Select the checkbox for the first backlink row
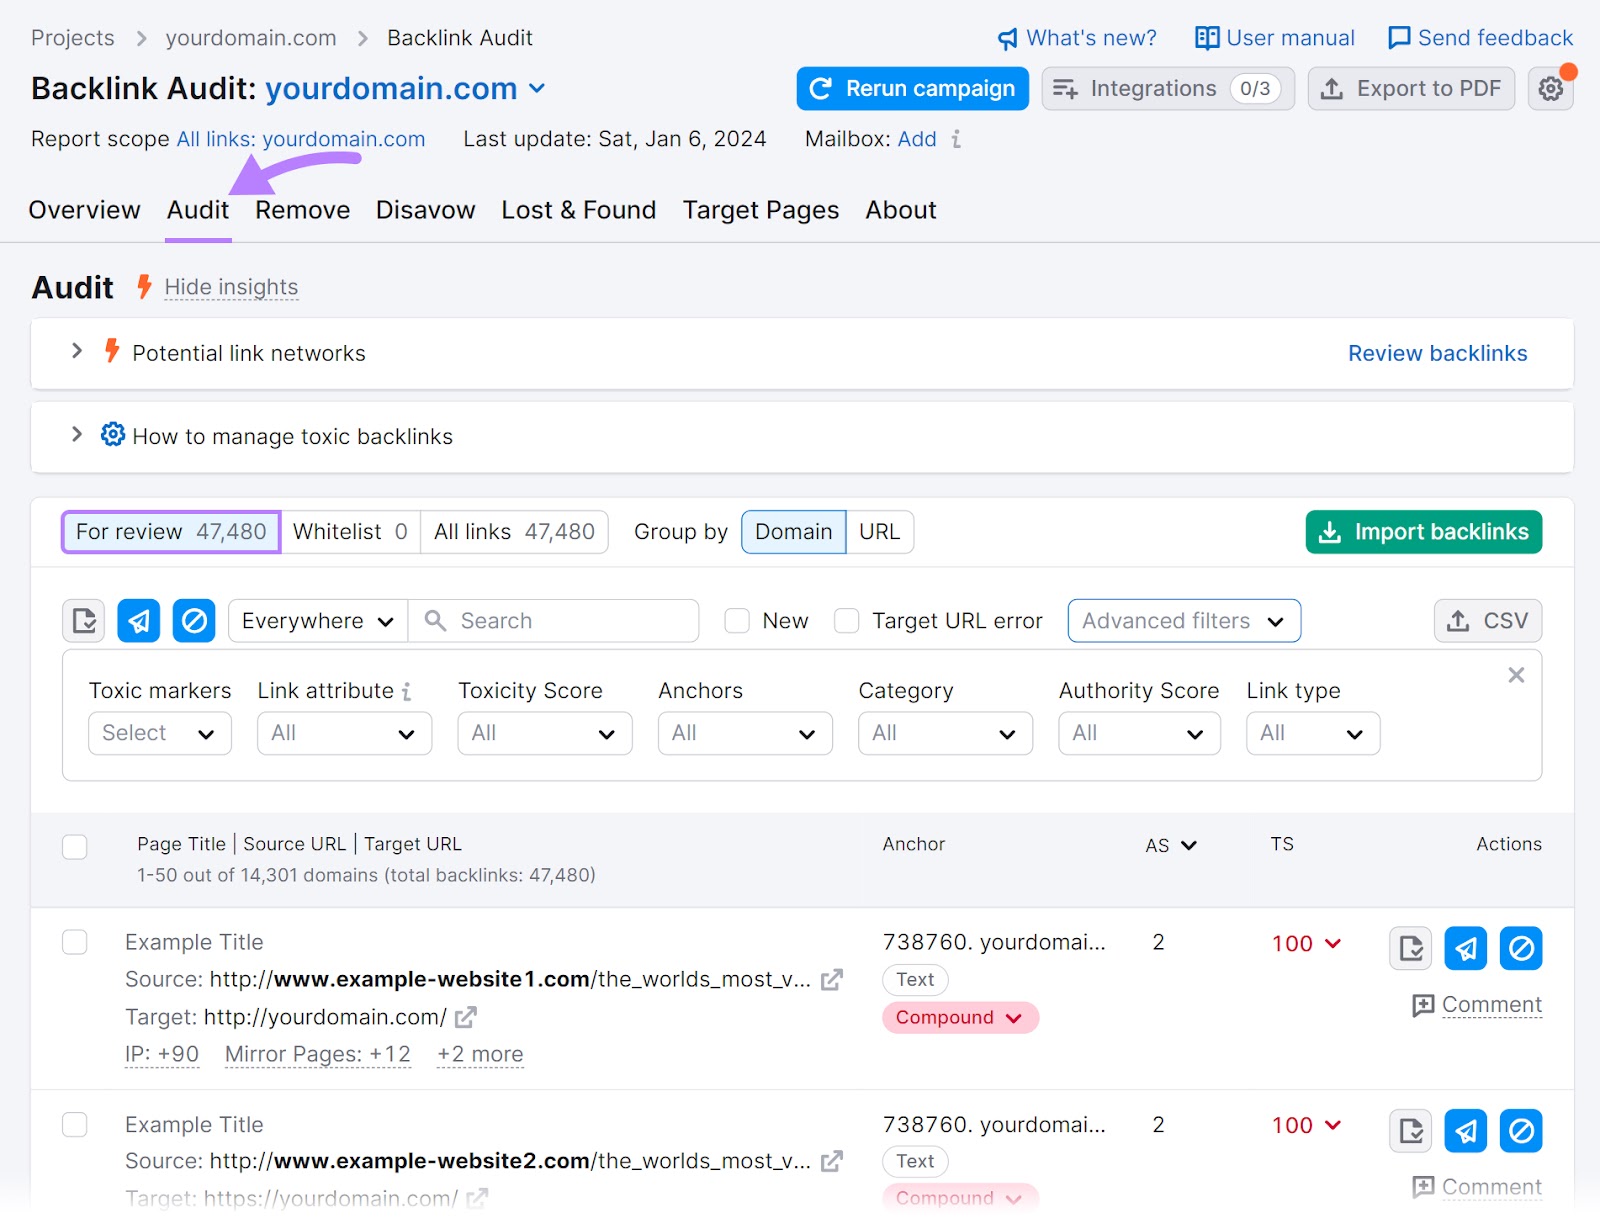The image size is (1600, 1229). 74,942
